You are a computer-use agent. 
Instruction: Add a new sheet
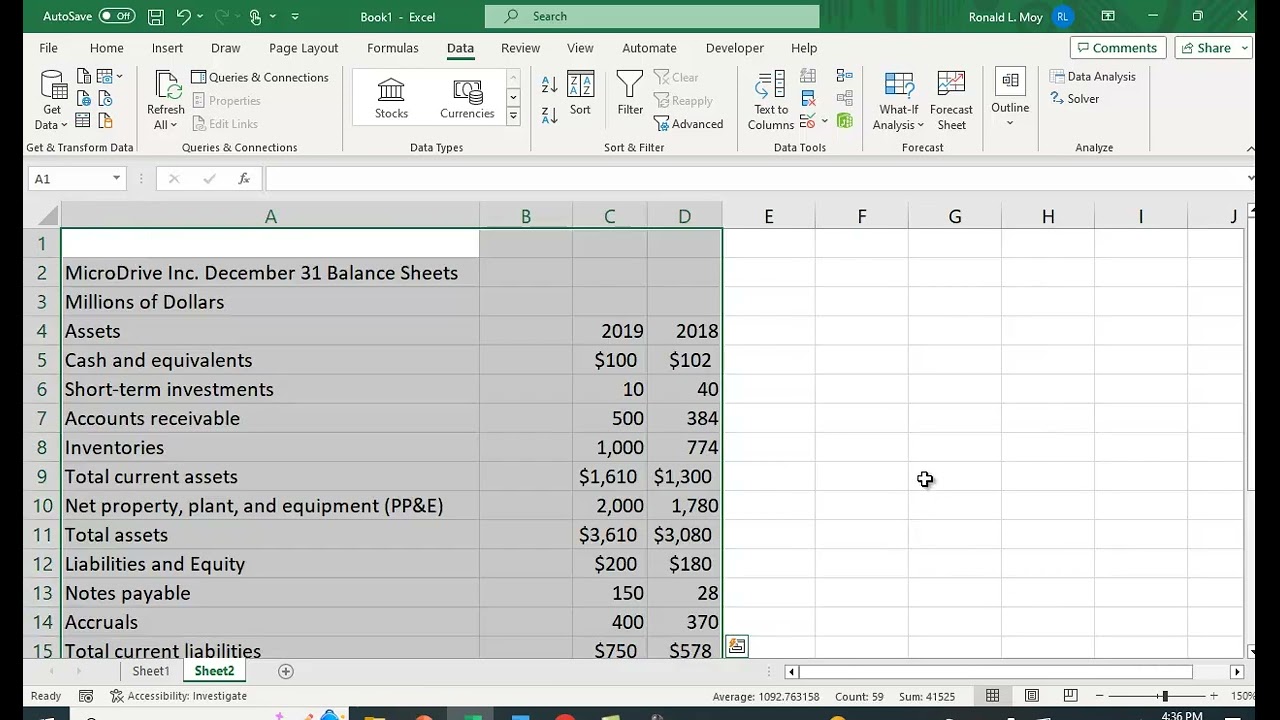[x=286, y=671]
